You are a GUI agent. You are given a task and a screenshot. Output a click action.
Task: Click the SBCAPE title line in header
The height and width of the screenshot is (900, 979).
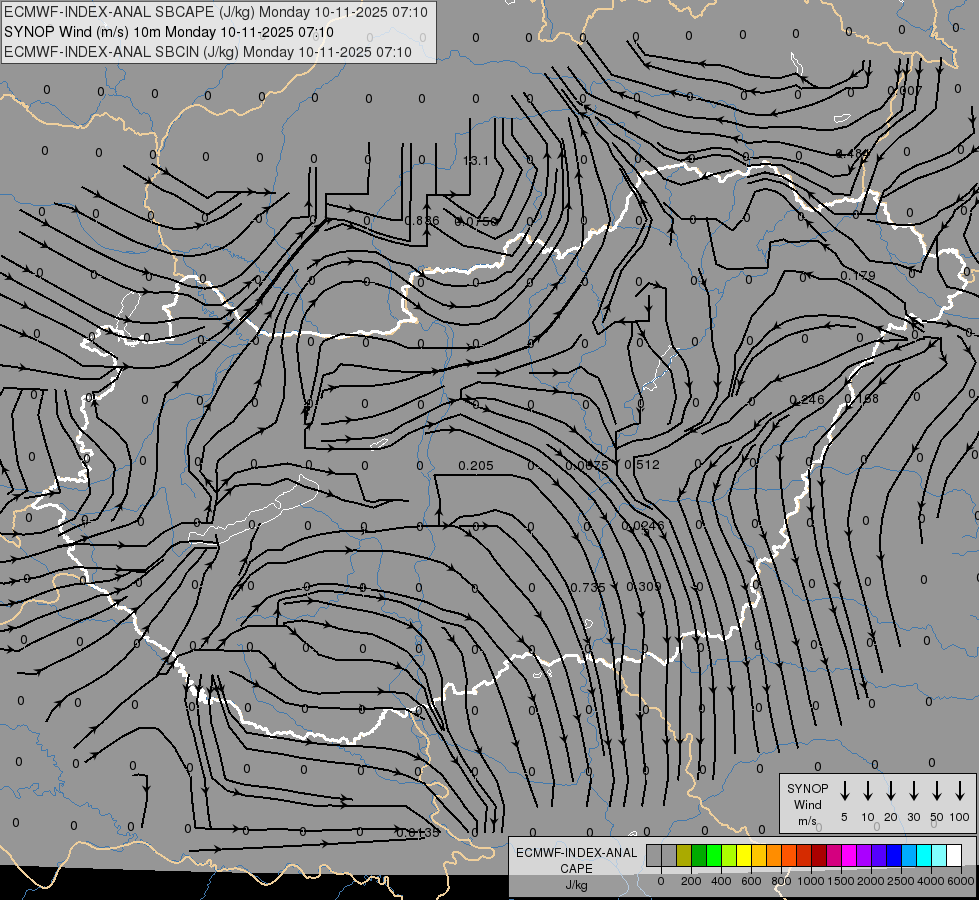pyautogui.click(x=216, y=12)
